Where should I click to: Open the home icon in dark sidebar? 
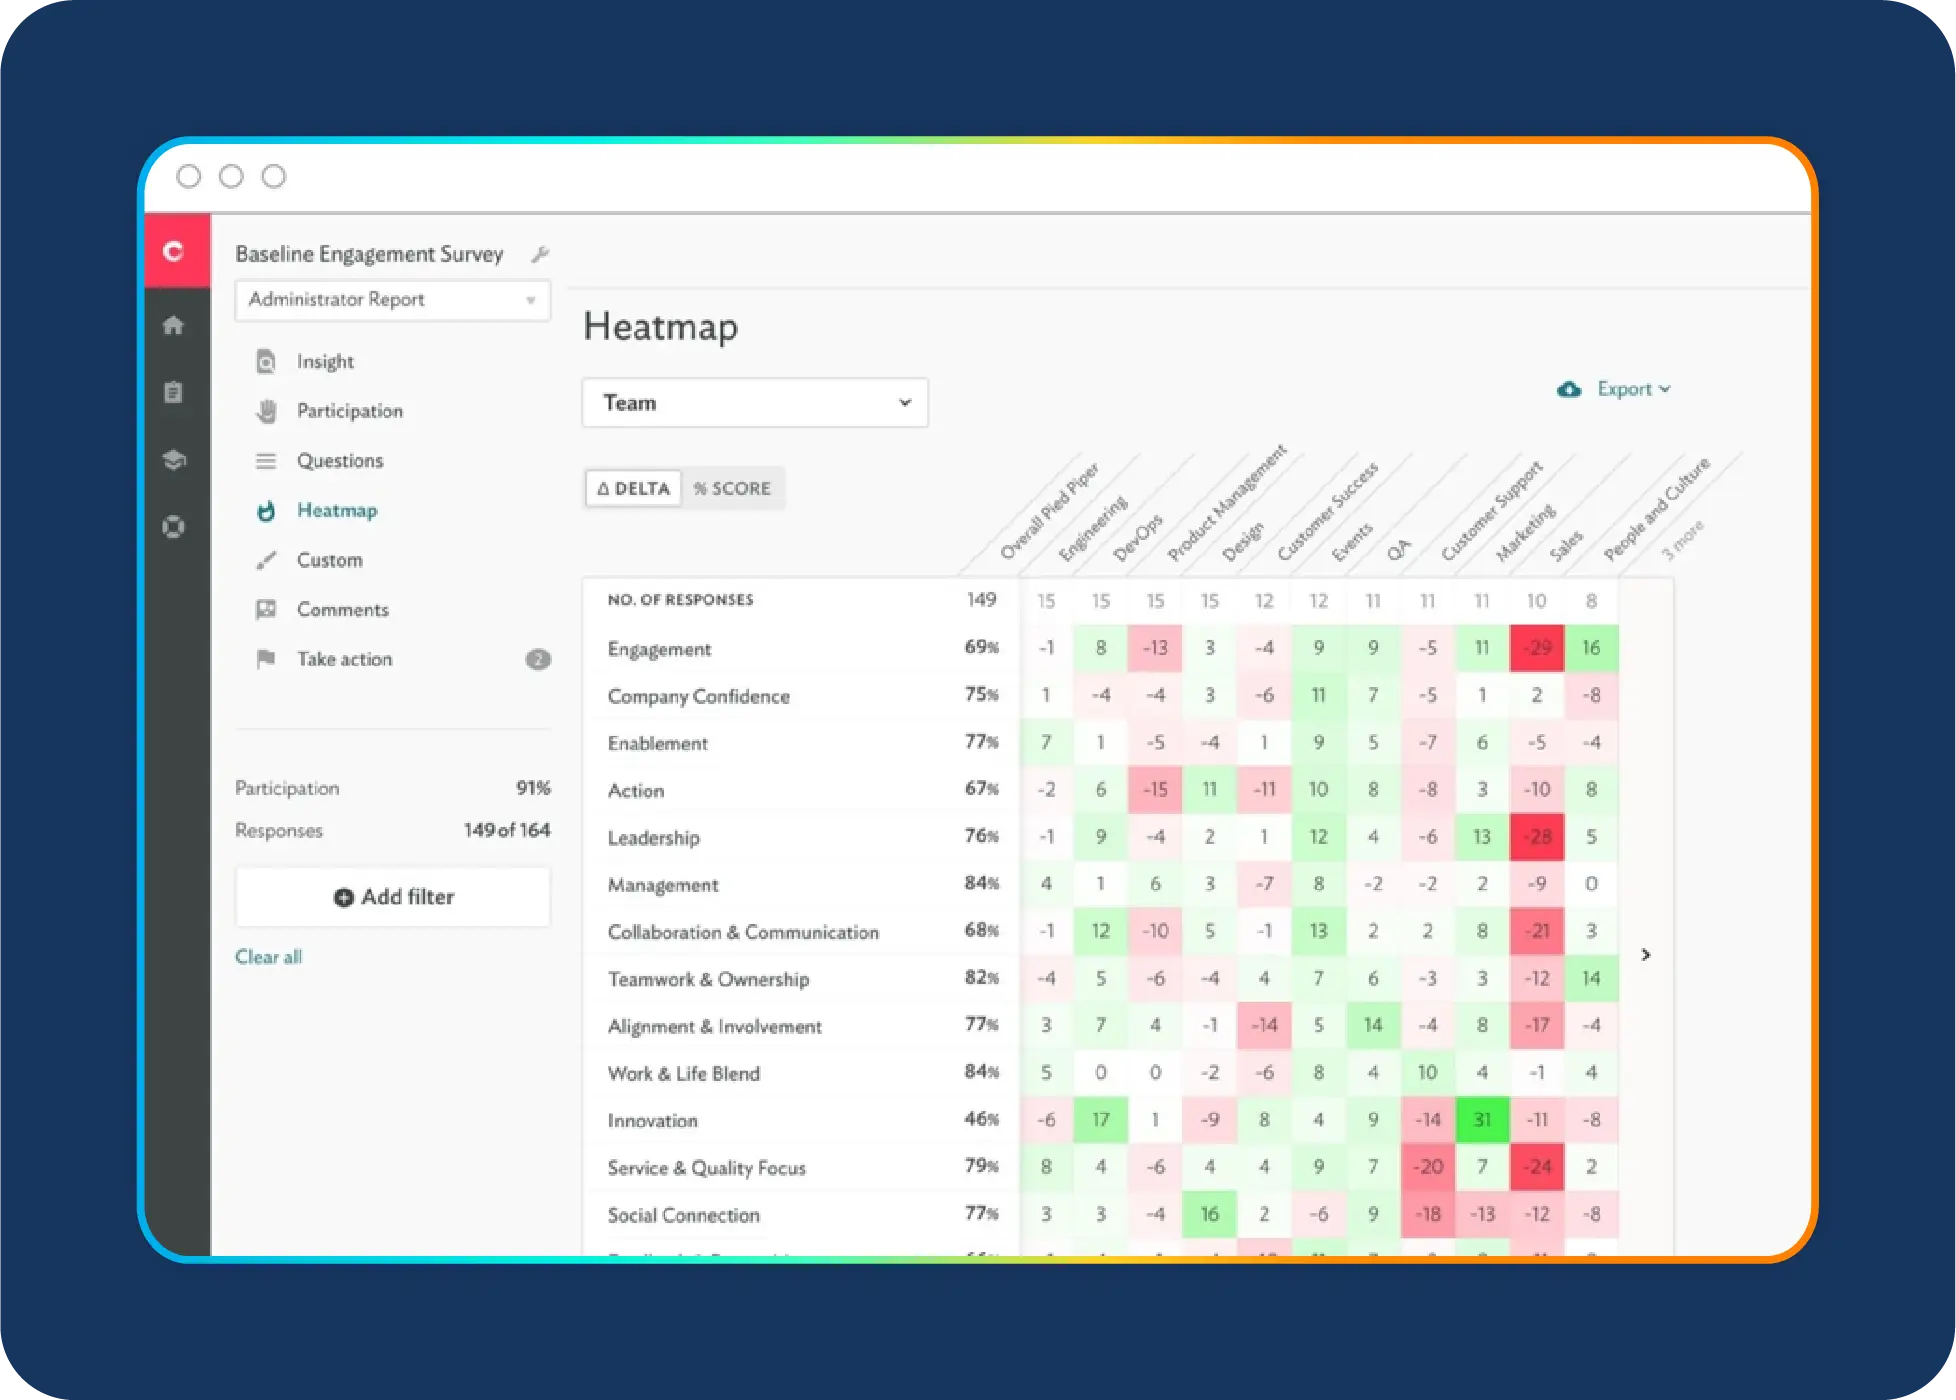[174, 325]
